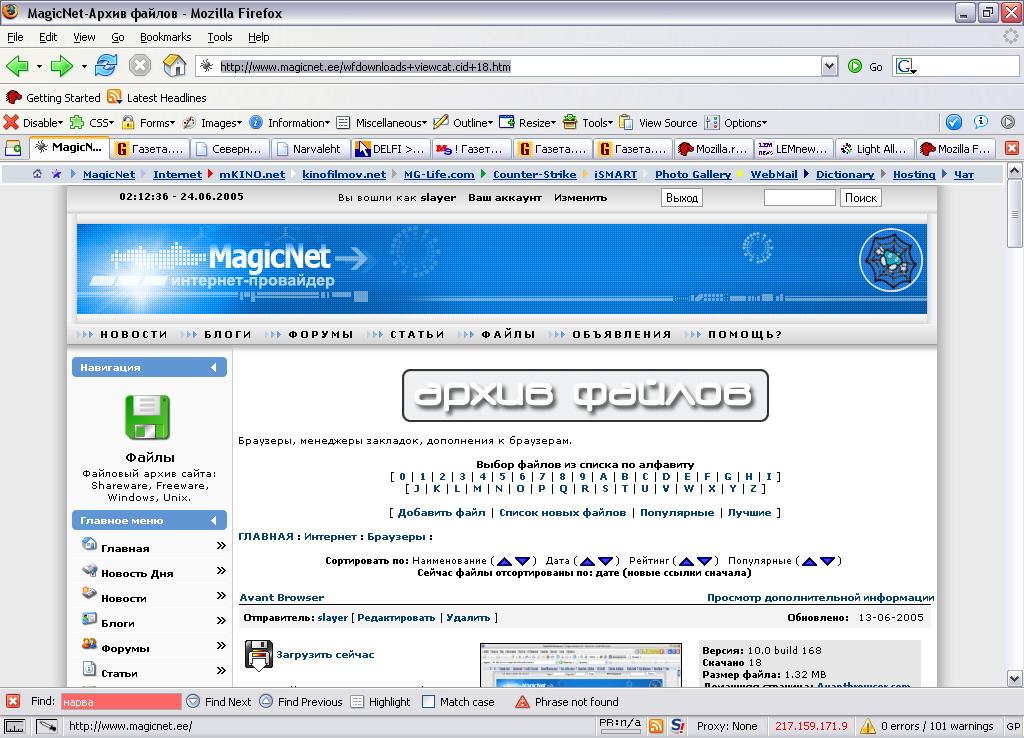Click the Home toolbar button

tap(174, 66)
